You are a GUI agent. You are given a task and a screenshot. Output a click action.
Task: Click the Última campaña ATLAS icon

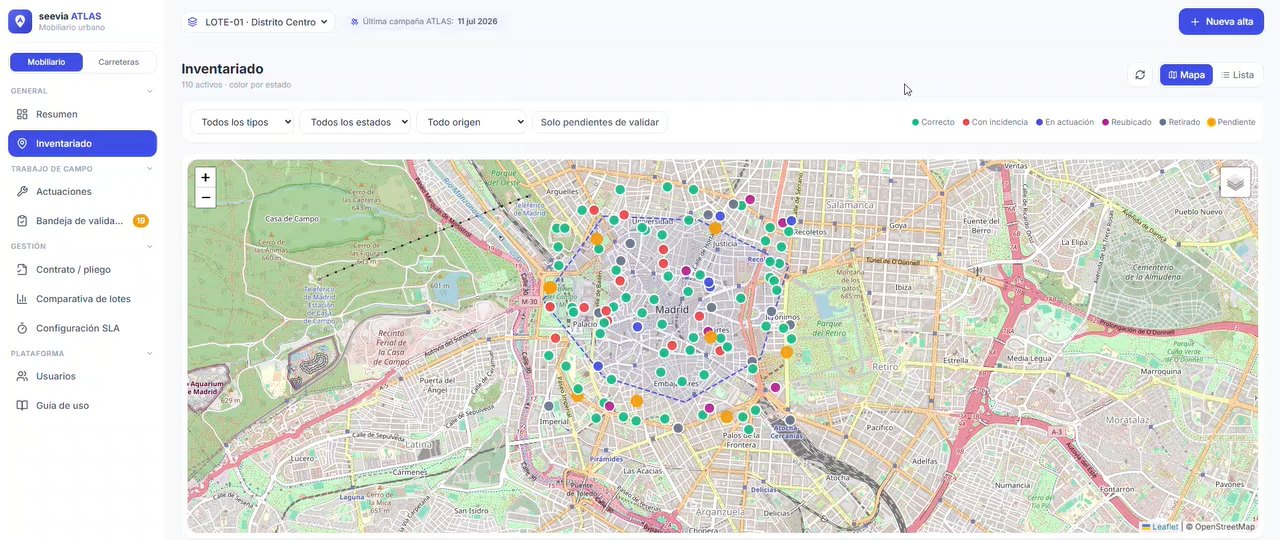(355, 21)
